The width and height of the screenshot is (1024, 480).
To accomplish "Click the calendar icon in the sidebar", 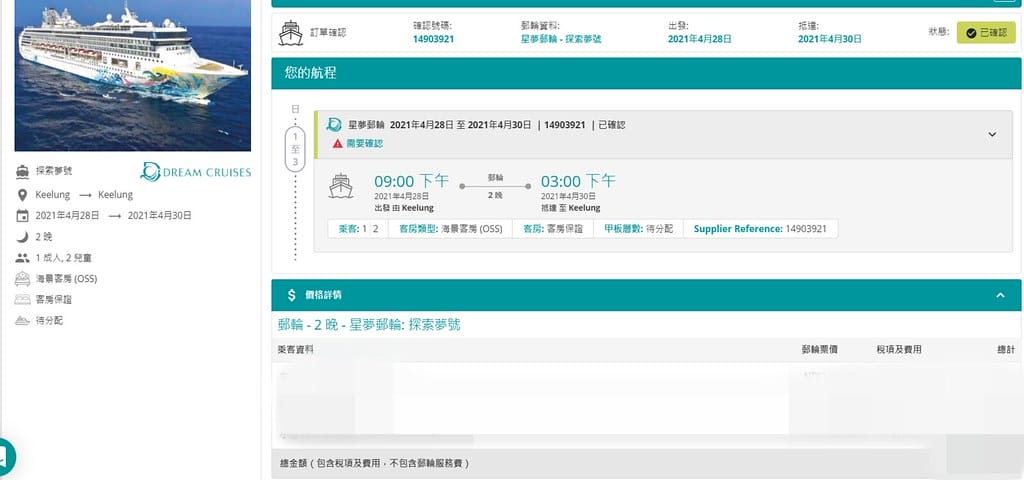I will 22,216.
